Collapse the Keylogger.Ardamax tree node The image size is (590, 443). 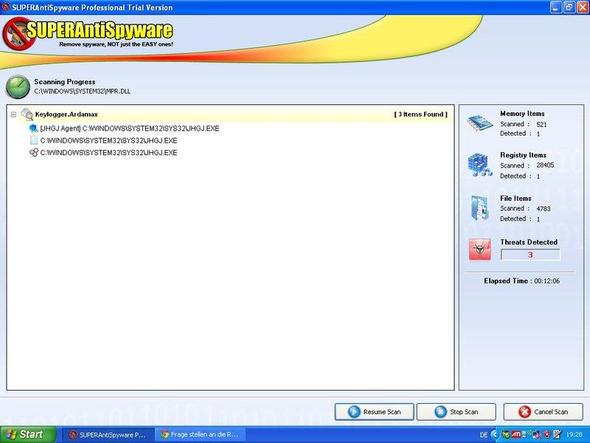coord(14,114)
